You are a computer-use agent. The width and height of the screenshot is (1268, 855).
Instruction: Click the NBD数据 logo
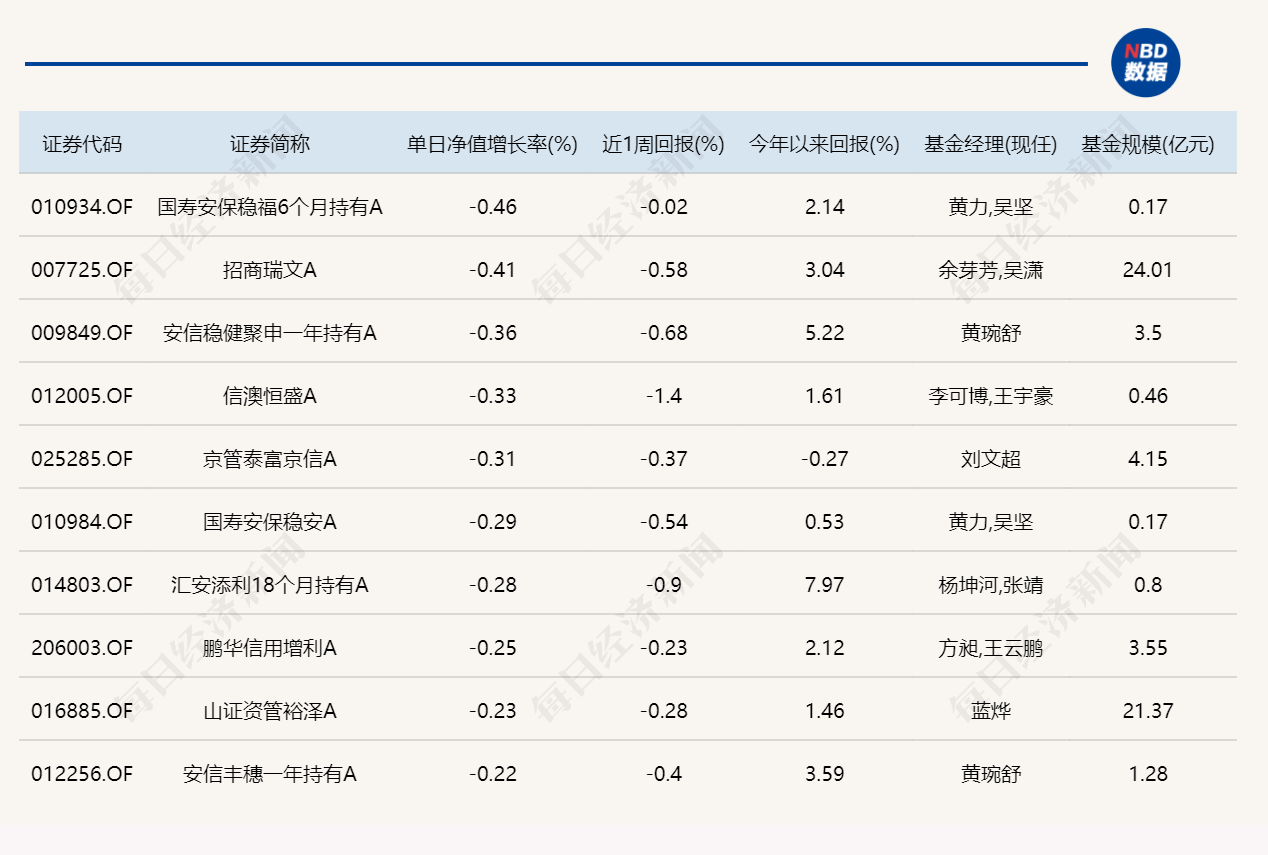pyautogui.click(x=1145, y=63)
